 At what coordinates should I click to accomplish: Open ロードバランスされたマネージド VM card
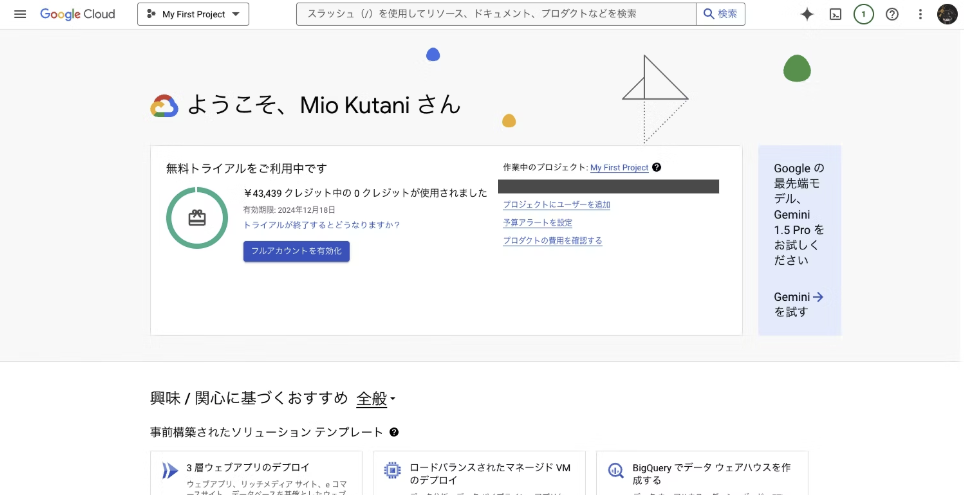click(480, 473)
